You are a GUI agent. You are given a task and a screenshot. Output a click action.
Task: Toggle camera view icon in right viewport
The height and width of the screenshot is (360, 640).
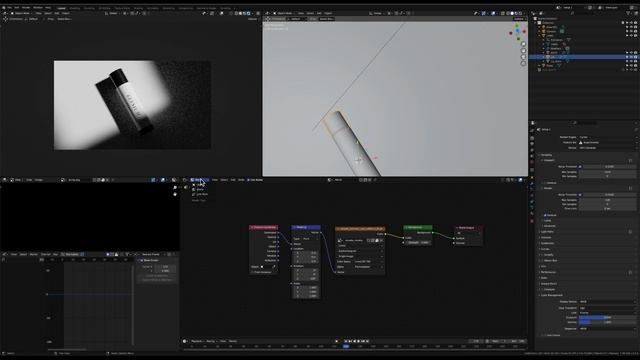(x=523, y=57)
